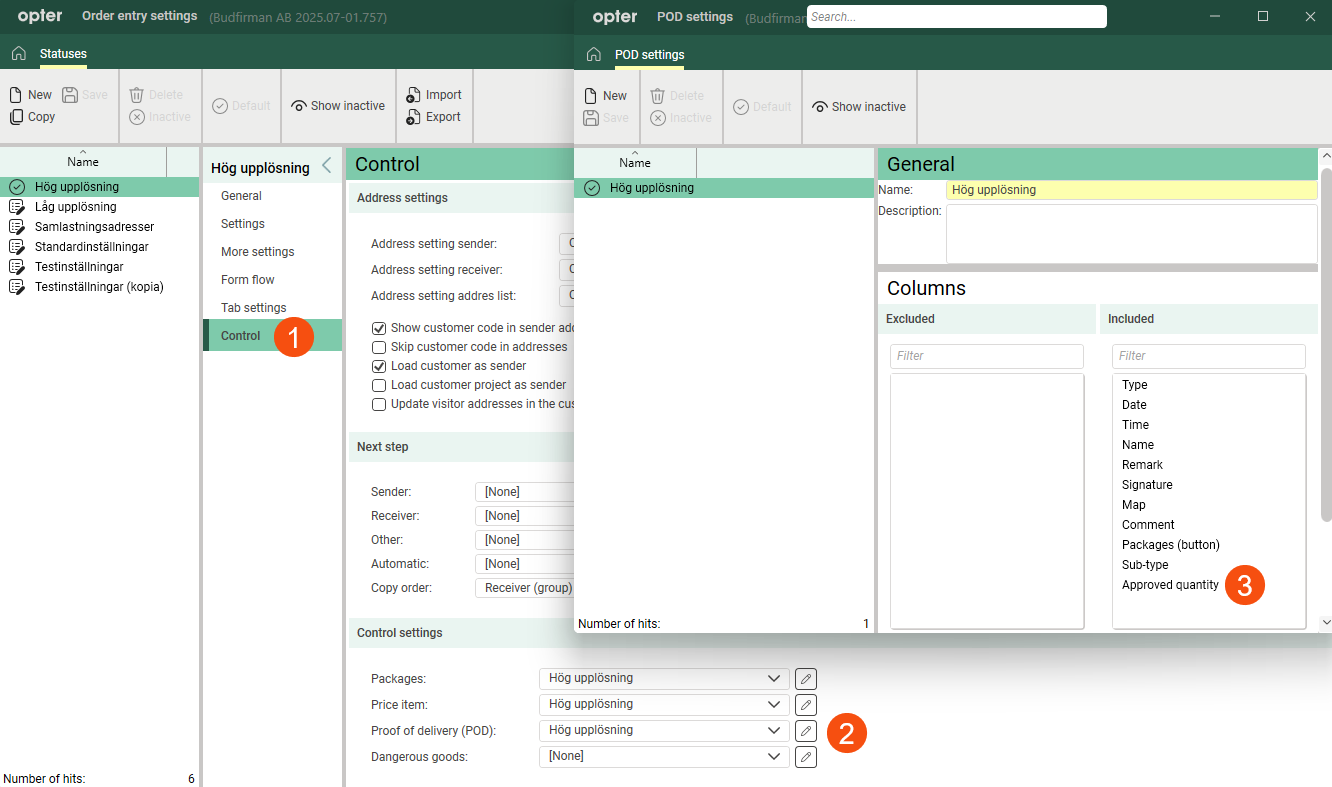Uncheck Load customer as sender
Viewport: 1332px width, 787px height.
pyautogui.click(x=379, y=366)
